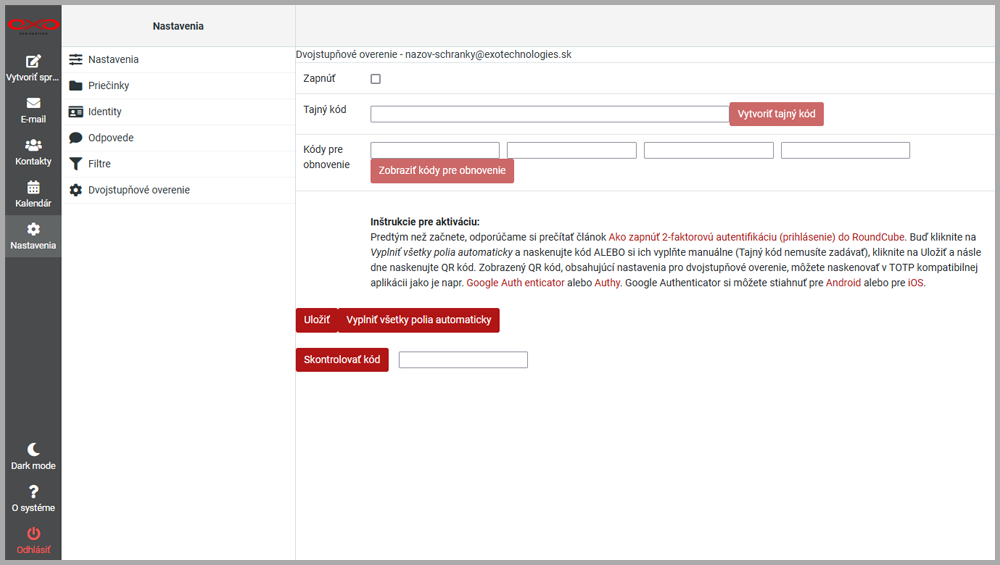Image resolution: width=1000 pixels, height=565 pixels.
Task: Enable the Zapnúť checkbox
Action: pyautogui.click(x=376, y=79)
